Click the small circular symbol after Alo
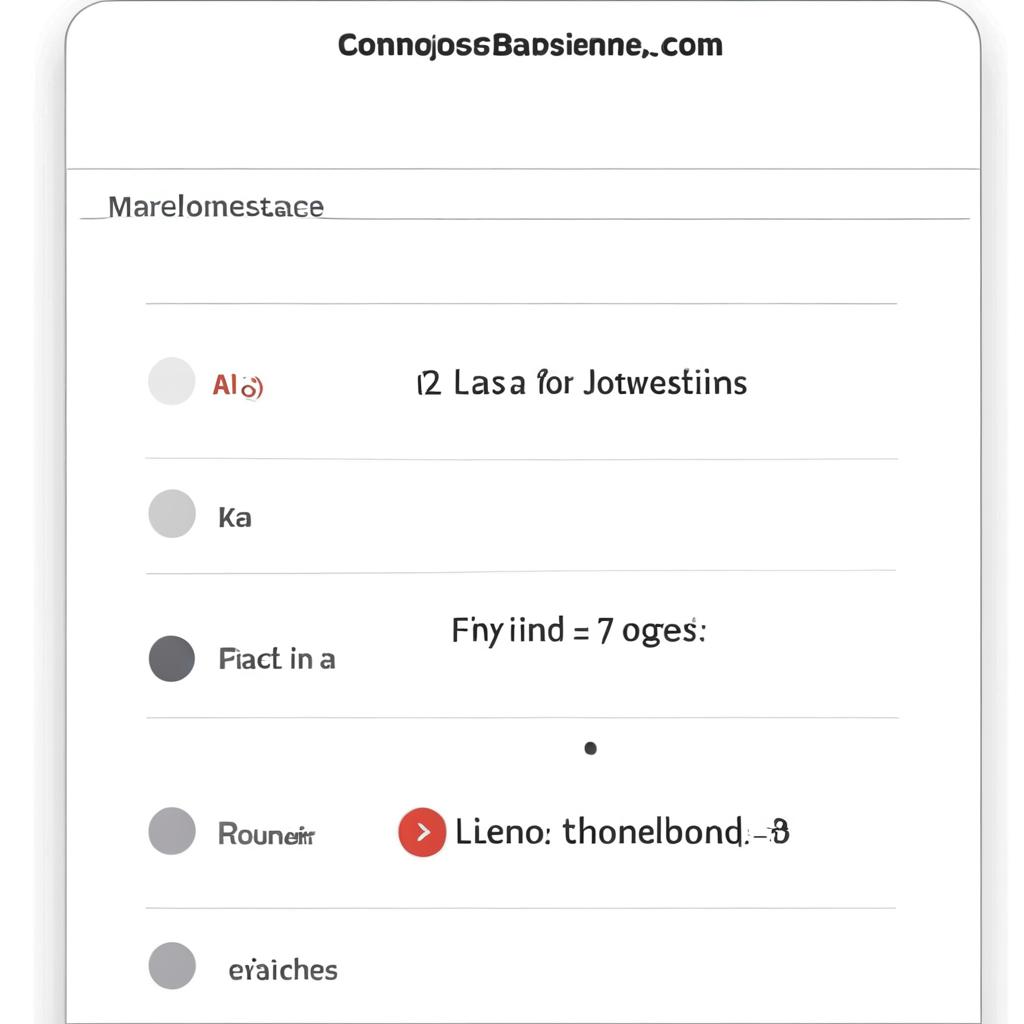This screenshot has width=1024, height=1024. [252, 387]
